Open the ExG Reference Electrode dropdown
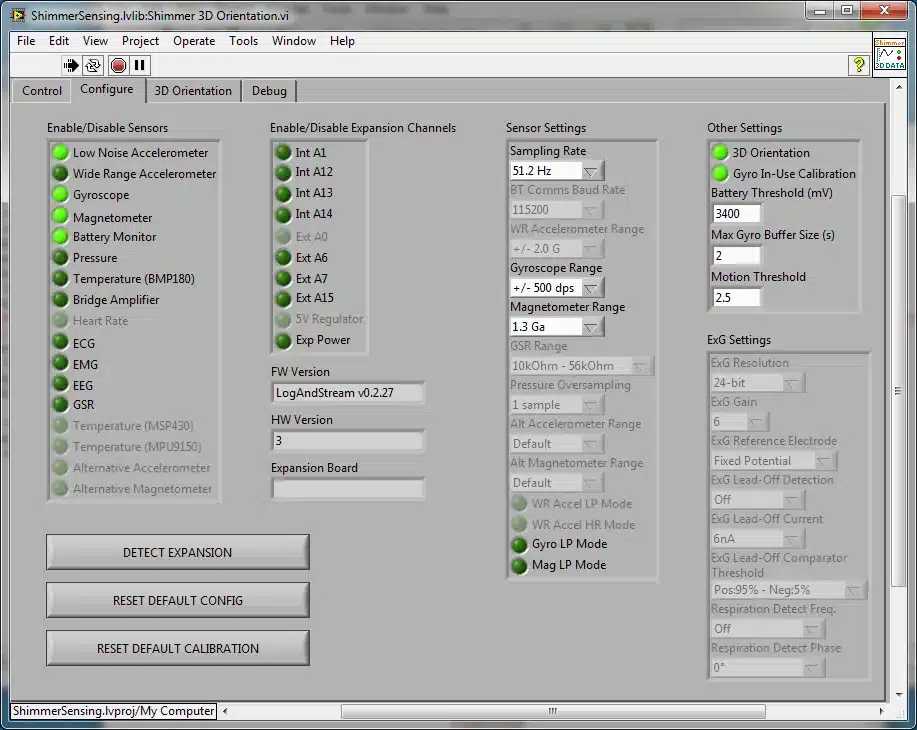 [774, 461]
